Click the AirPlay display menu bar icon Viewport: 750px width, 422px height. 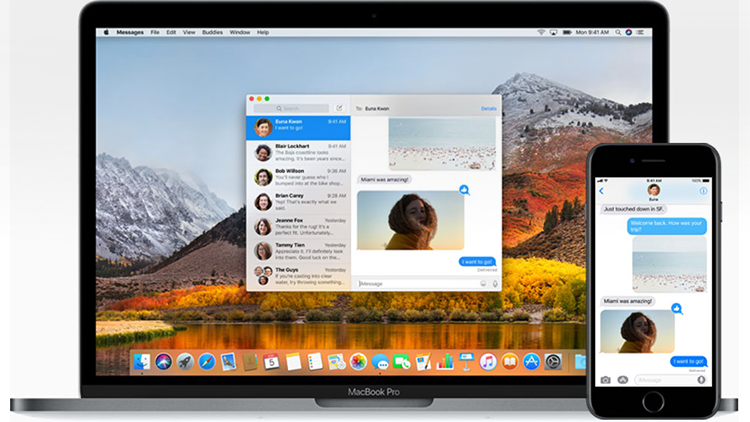[553, 33]
